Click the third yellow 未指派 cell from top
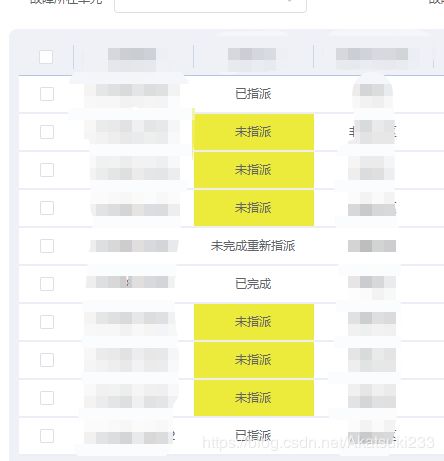Image resolution: width=444 pixels, height=461 pixels. [254, 208]
